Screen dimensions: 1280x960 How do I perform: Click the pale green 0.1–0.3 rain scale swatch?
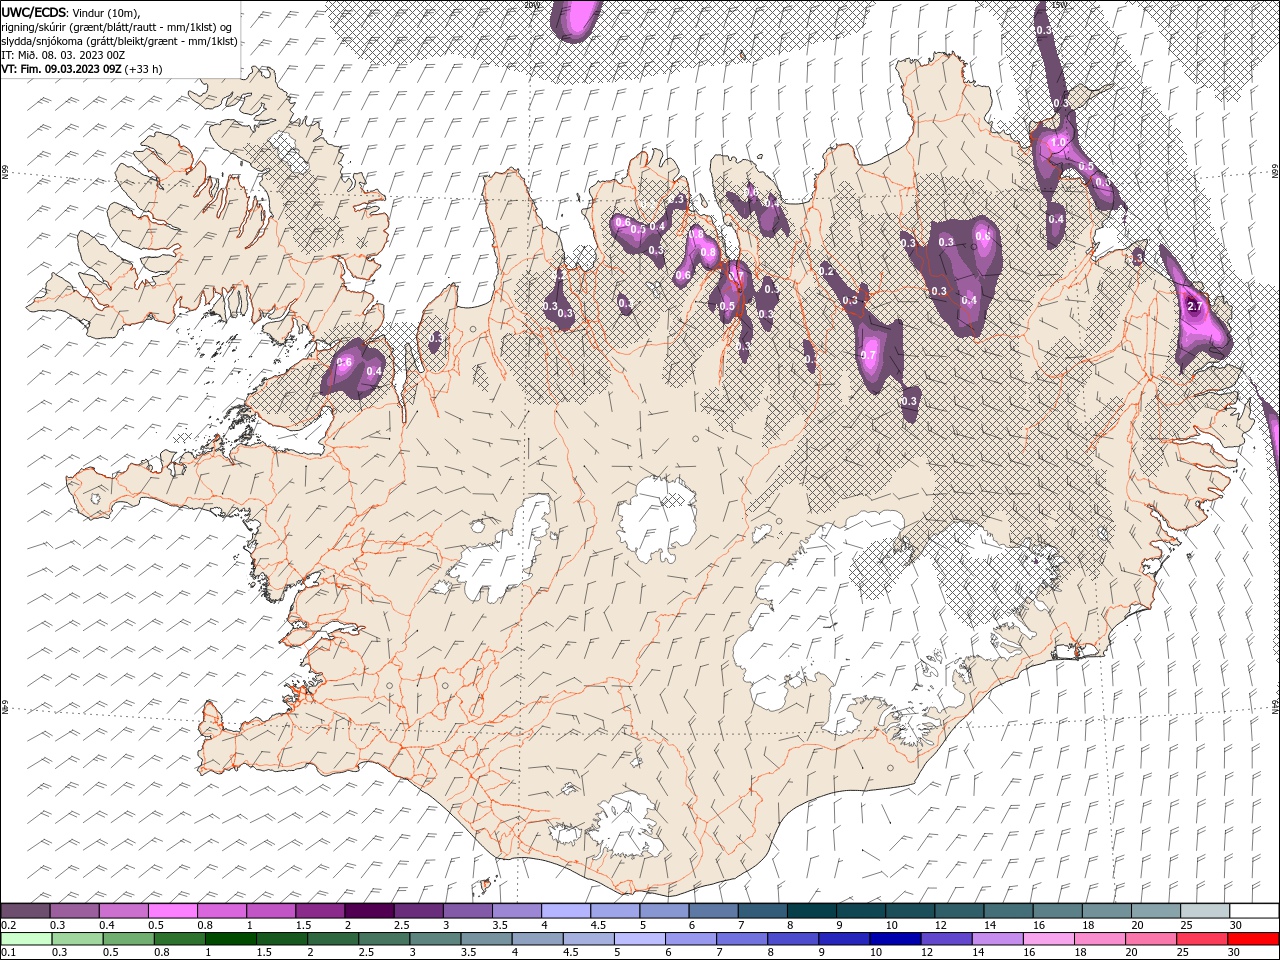26,939
